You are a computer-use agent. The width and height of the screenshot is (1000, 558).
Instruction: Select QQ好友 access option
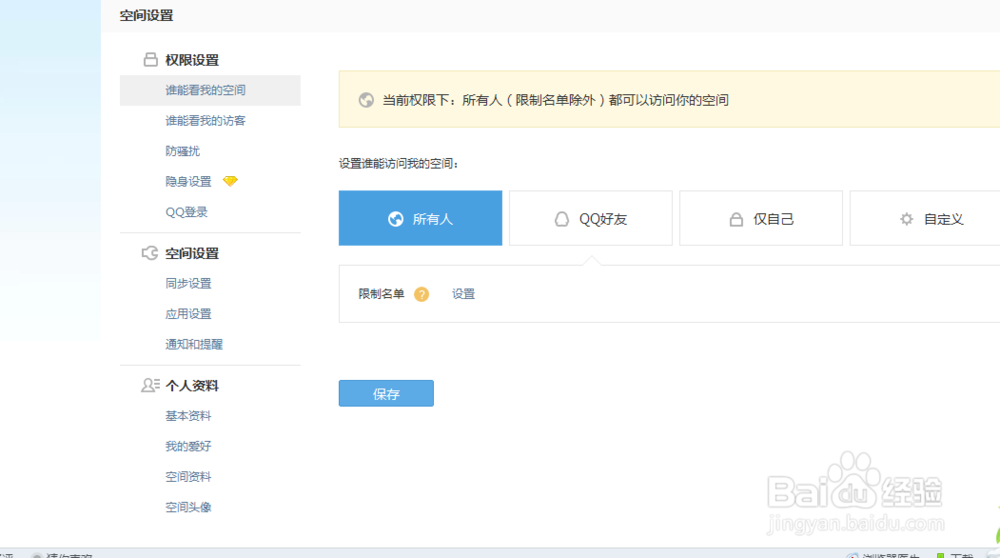tap(591, 218)
